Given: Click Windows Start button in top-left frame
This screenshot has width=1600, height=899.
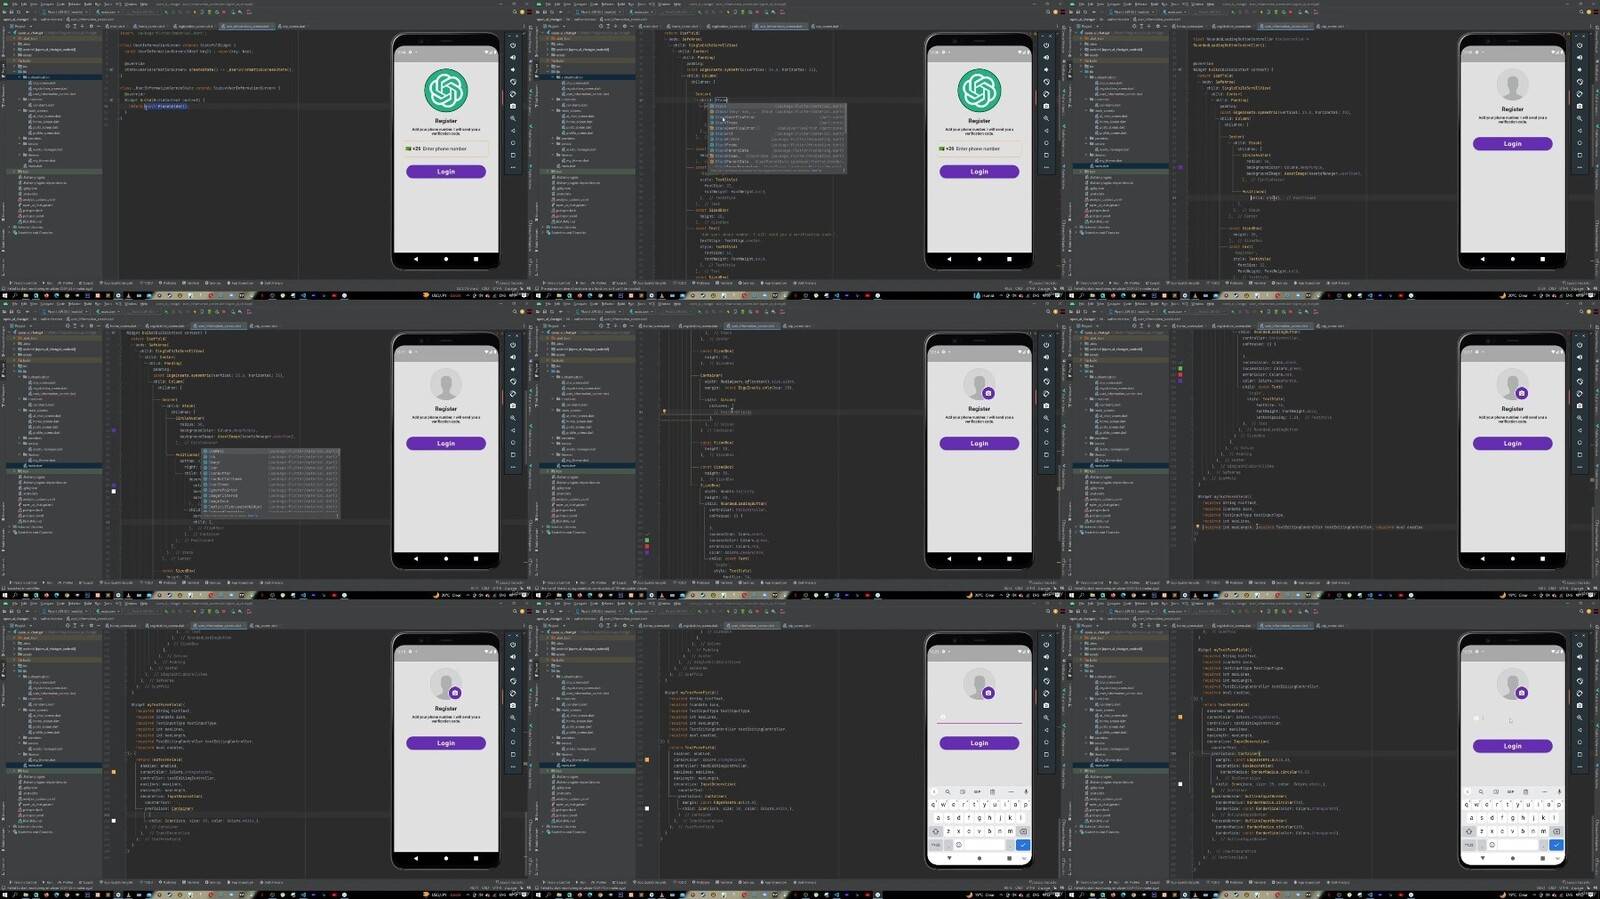Looking at the screenshot, I should pyautogui.click(x=5, y=295).
